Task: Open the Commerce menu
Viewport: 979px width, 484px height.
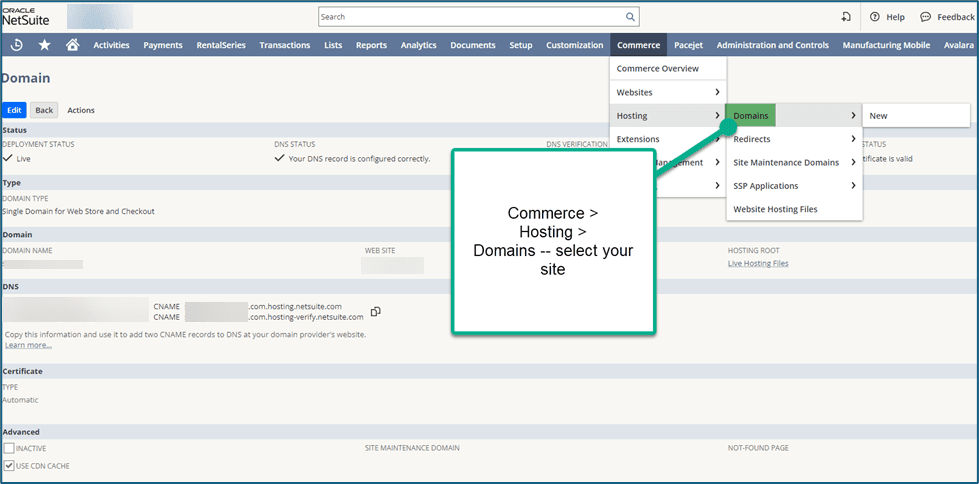Action: click(639, 45)
